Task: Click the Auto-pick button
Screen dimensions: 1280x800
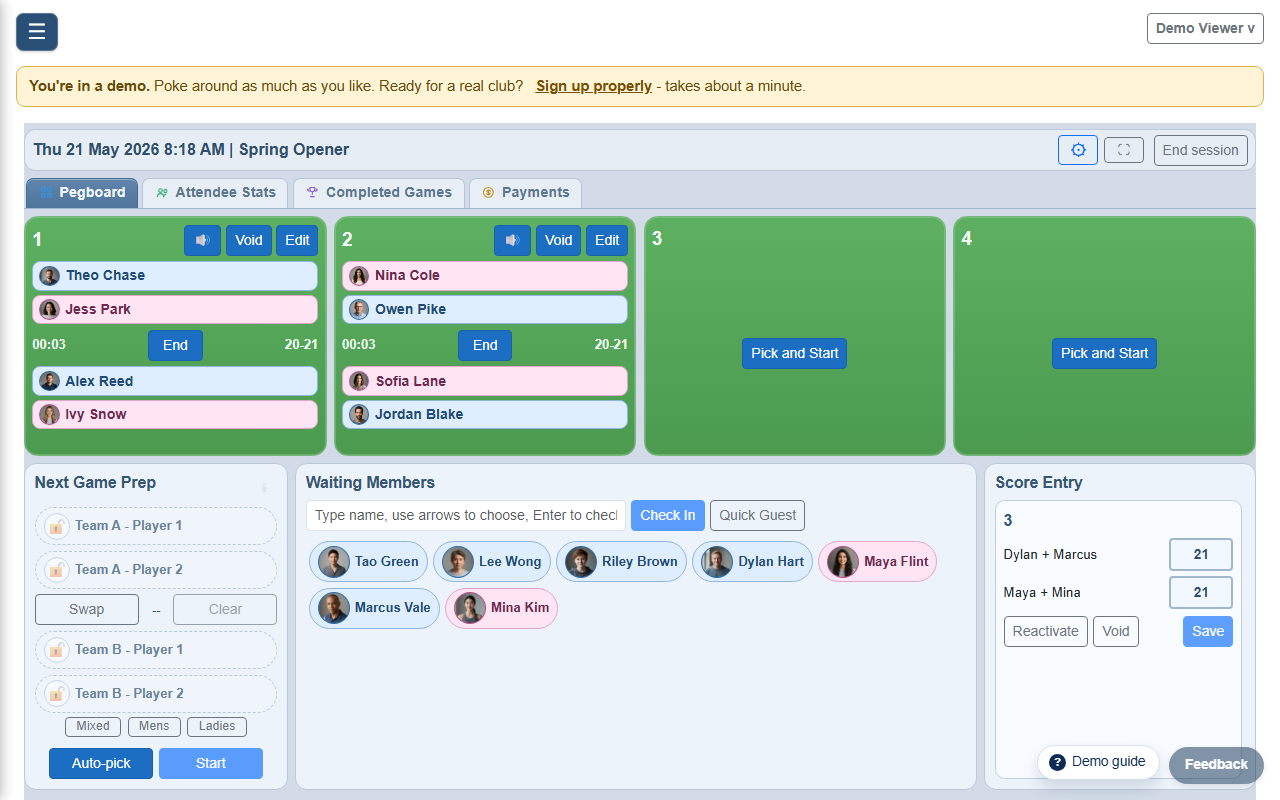Action: click(x=101, y=763)
